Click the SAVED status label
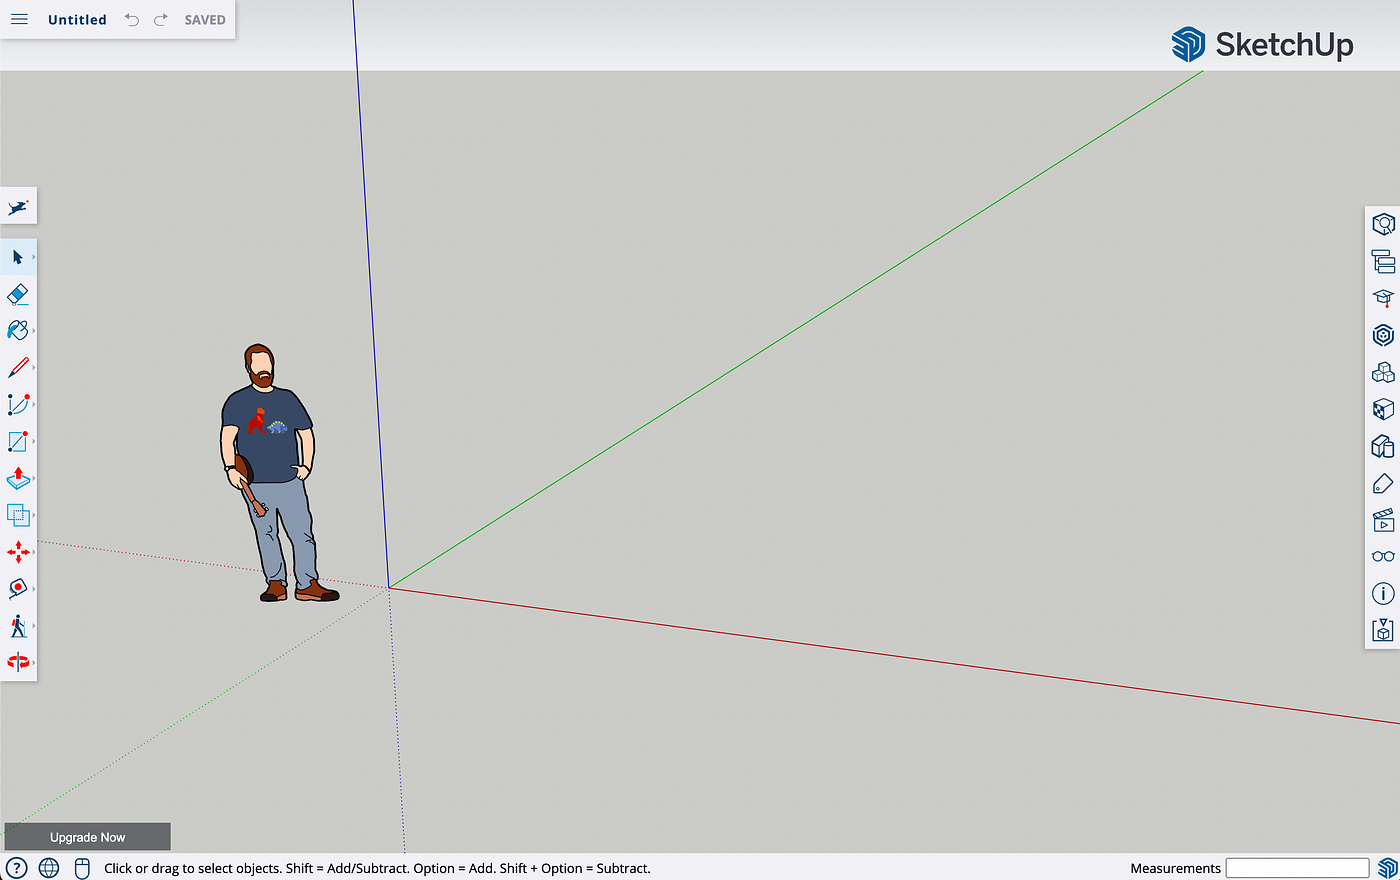 (x=205, y=20)
